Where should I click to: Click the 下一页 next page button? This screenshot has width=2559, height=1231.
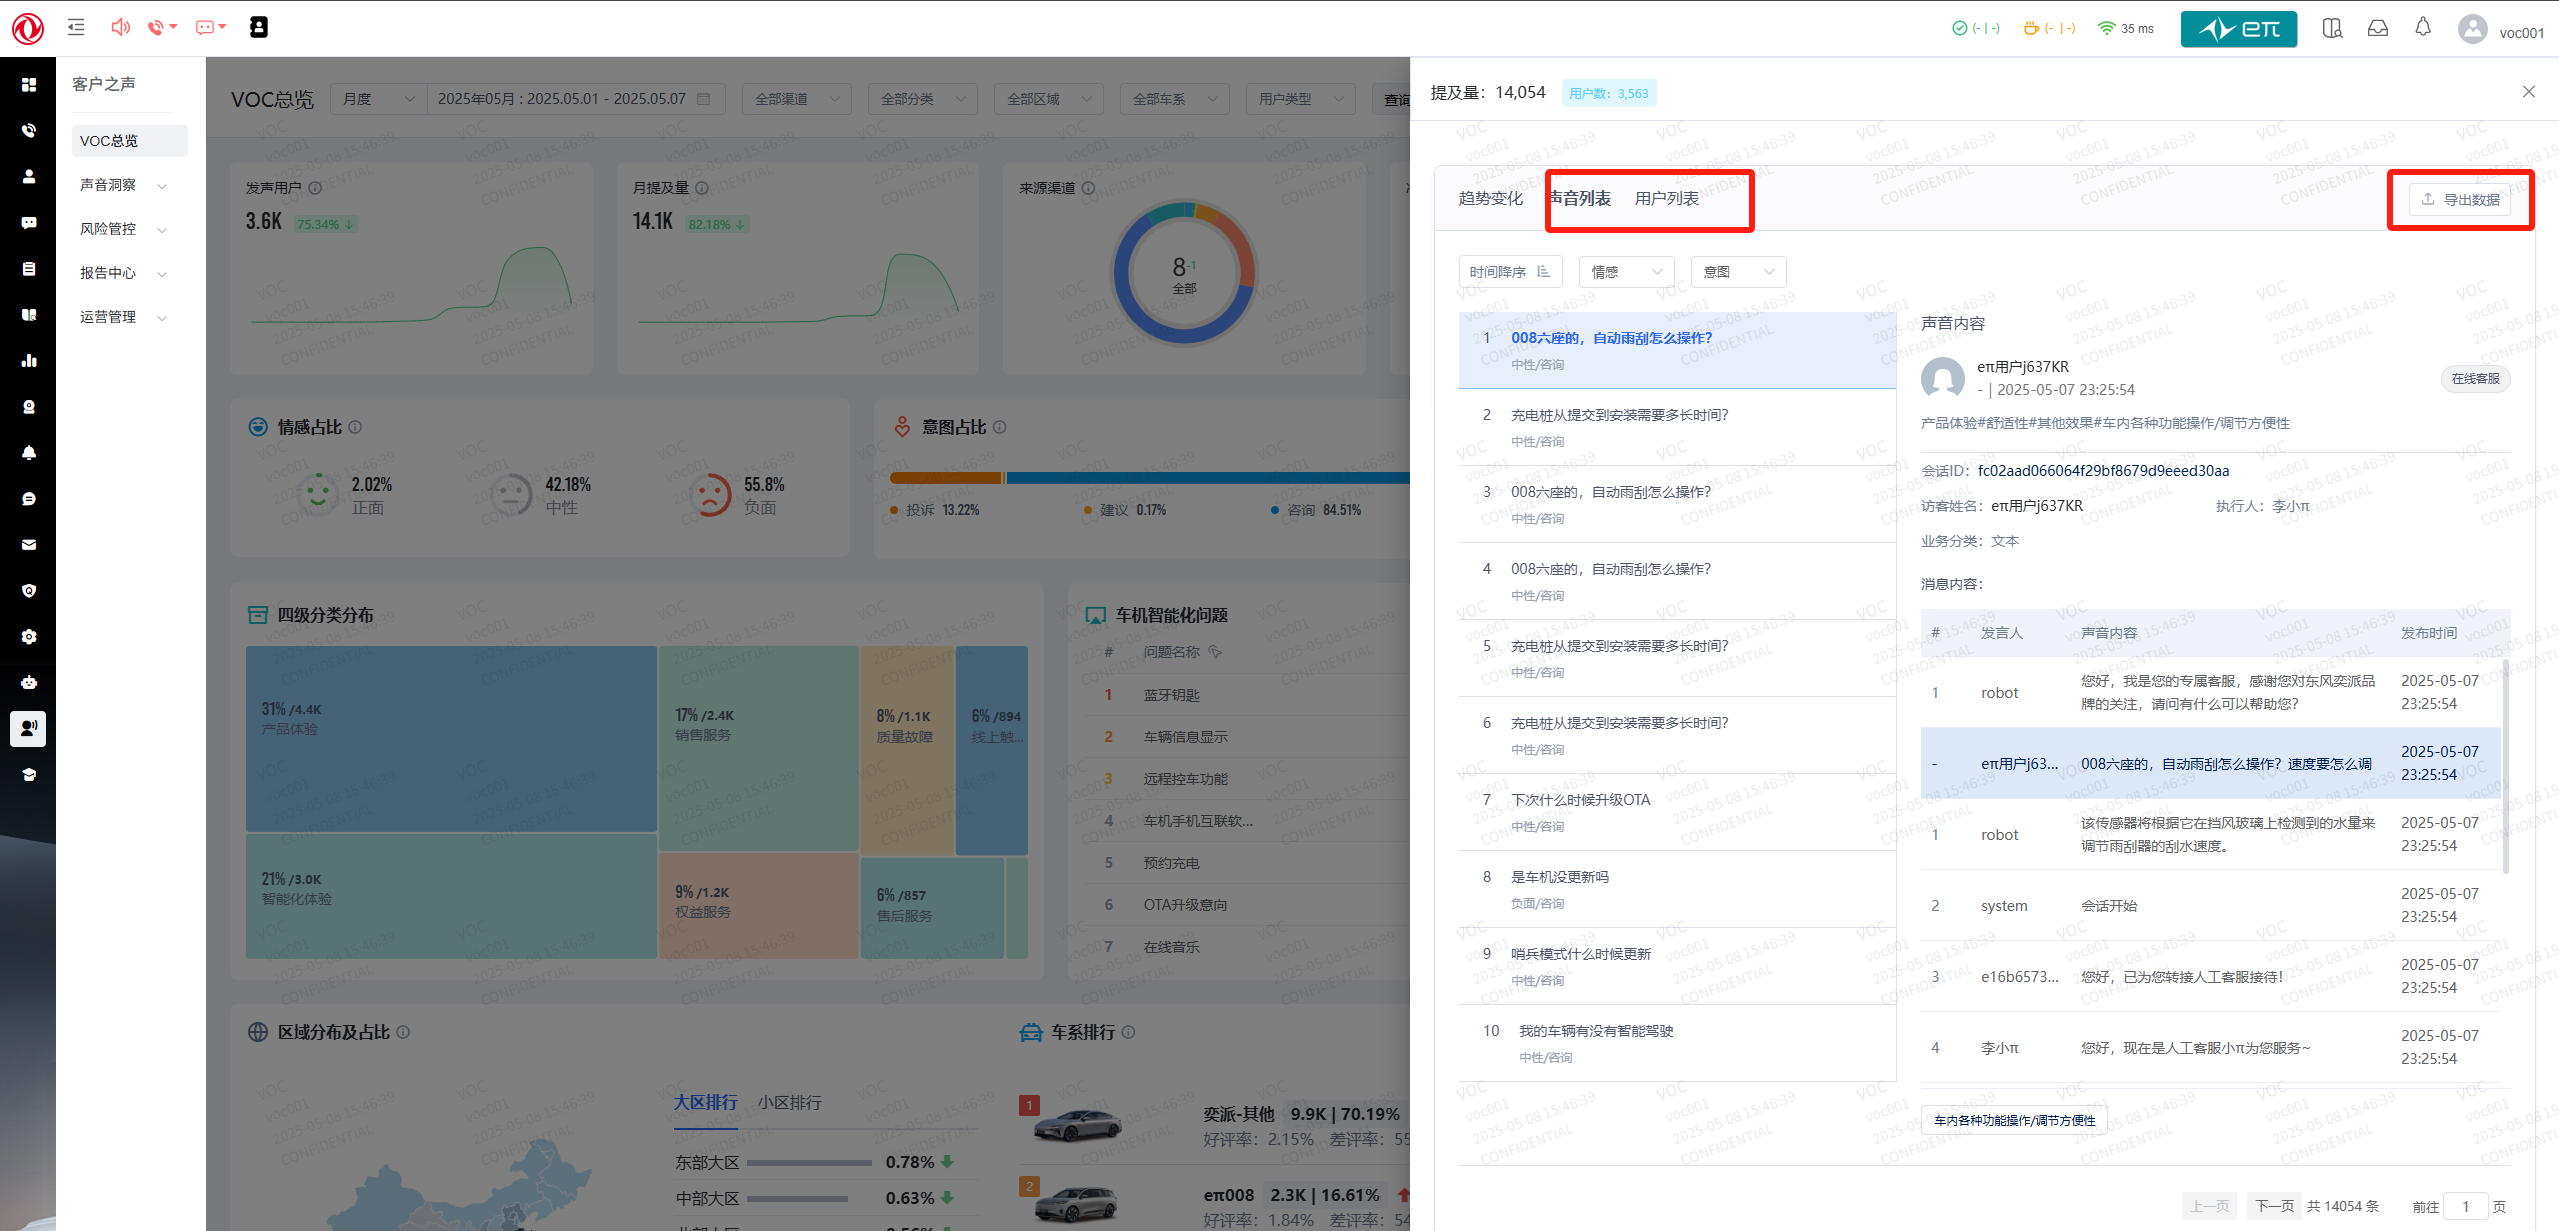point(2273,1206)
